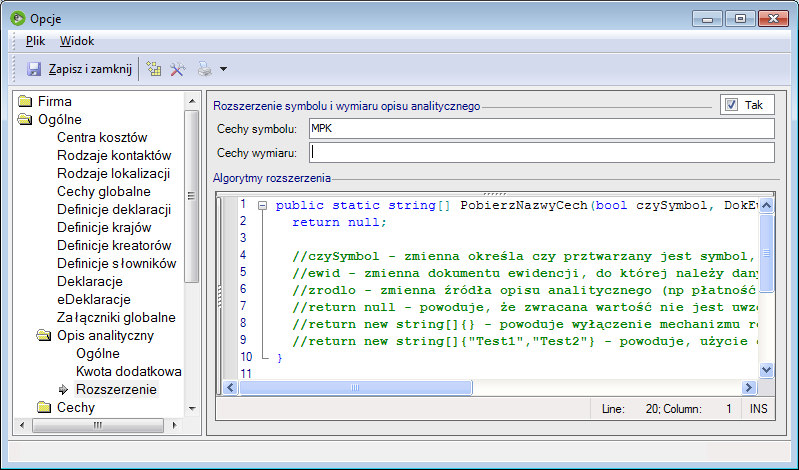799x470 pixels.
Task: Click PobierzNazwyCech method name in line 1
Action: (524, 205)
